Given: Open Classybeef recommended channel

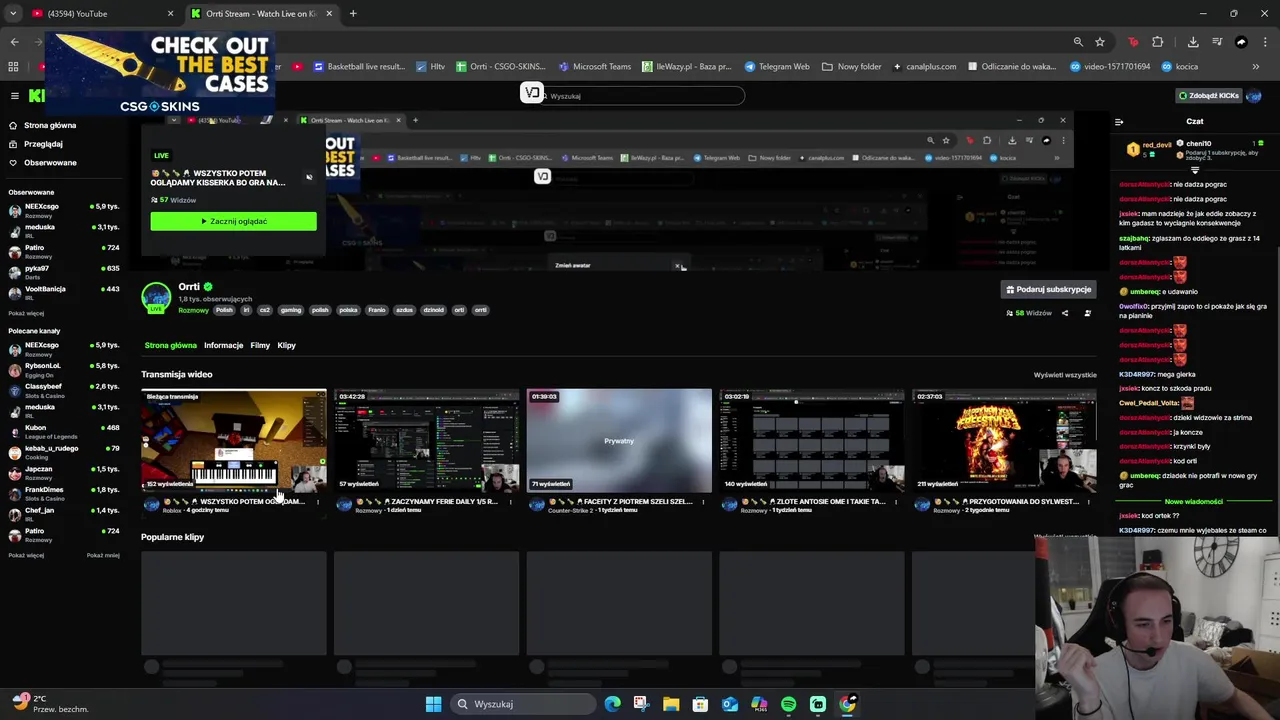Looking at the screenshot, I should click(x=64, y=390).
